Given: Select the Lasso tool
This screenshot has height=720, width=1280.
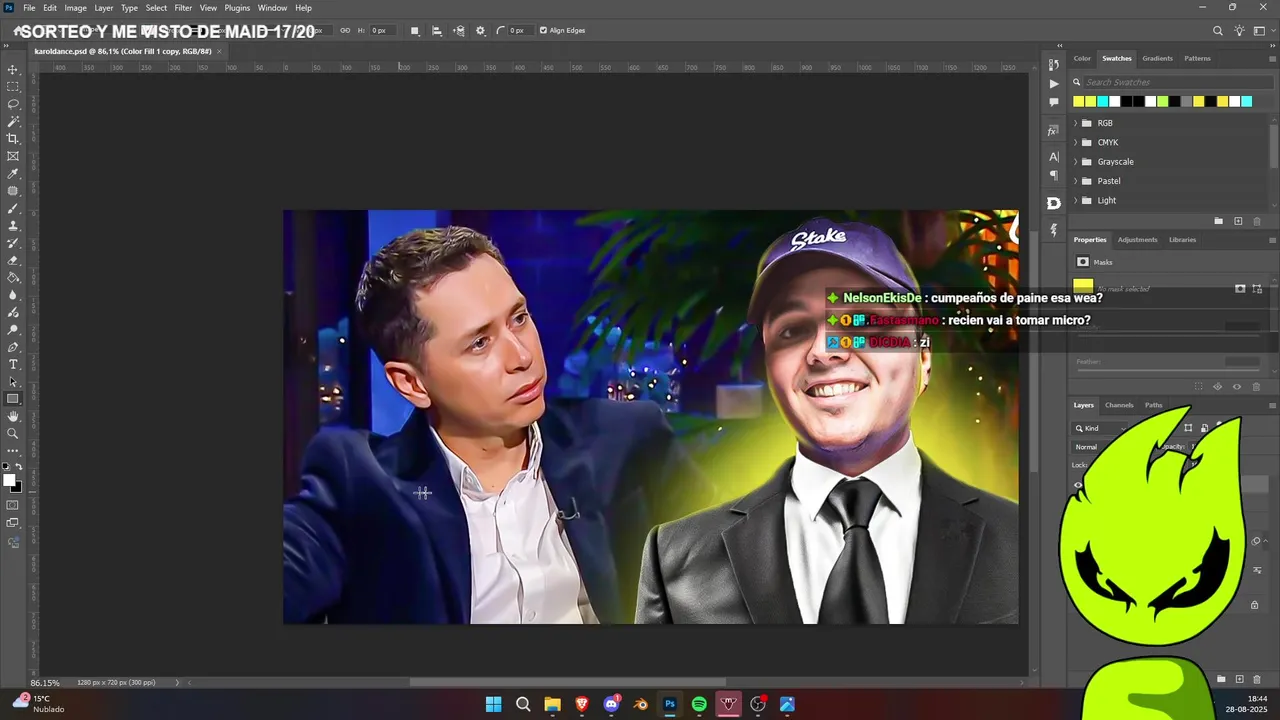Looking at the screenshot, I should (x=13, y=104).
